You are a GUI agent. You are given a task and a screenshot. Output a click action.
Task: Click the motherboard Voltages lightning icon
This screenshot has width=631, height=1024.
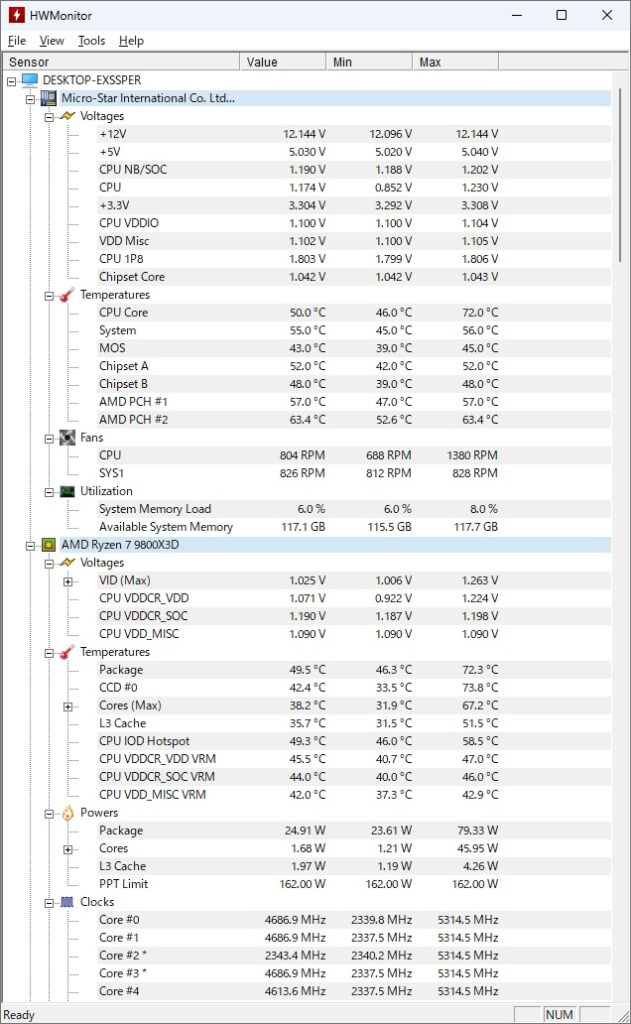pyautogui.click(x=67, y=116)
